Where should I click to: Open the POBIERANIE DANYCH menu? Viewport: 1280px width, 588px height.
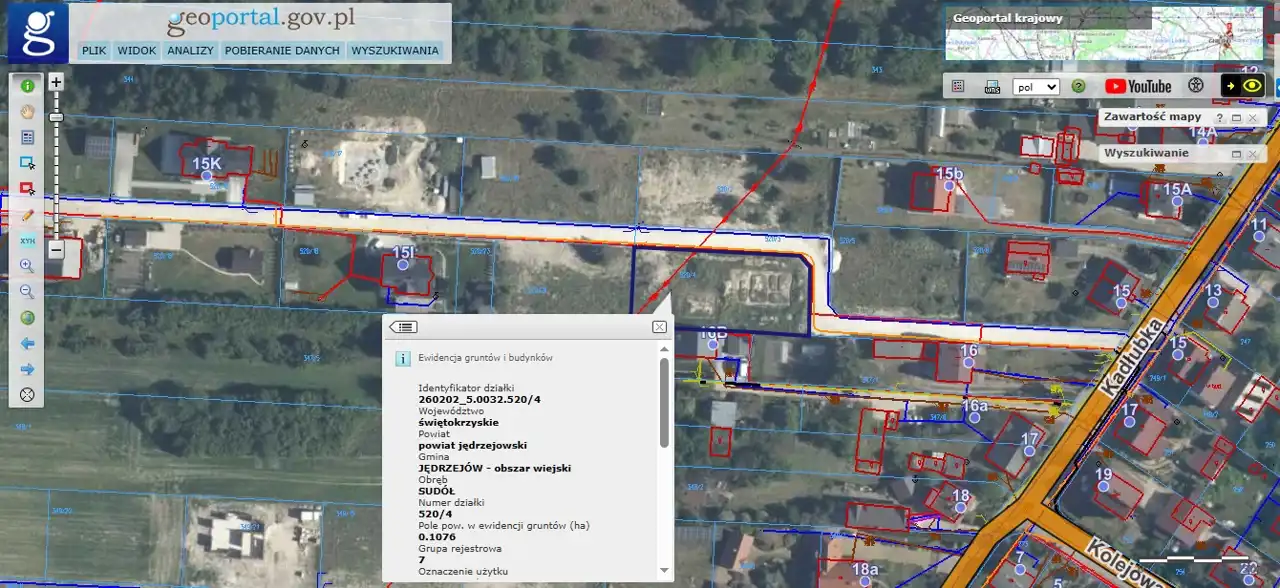click(x=282, y=50)
